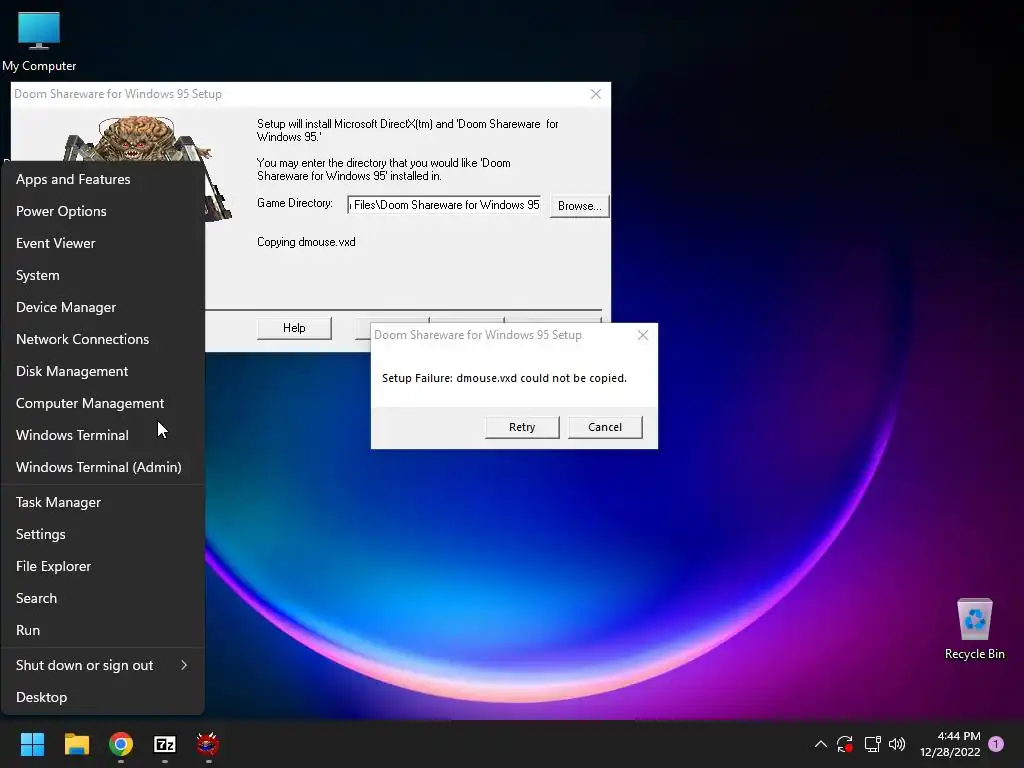Viewport: 1024px width, 768px height.
Task: Close the main Doom Shareware Setup window
Action: click(596, 94)
